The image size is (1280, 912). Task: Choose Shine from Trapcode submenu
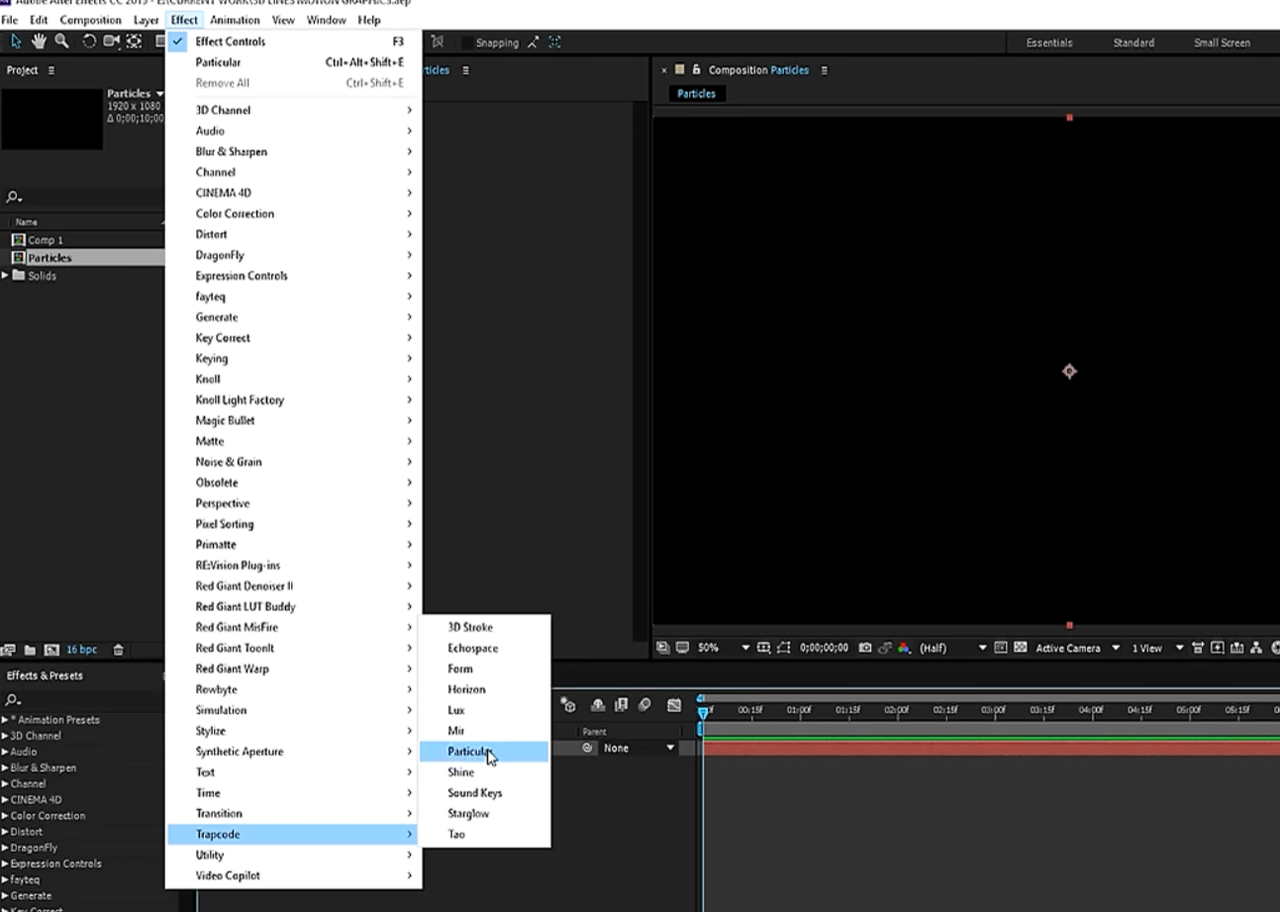pyautogui.click(x=484, y=772)
